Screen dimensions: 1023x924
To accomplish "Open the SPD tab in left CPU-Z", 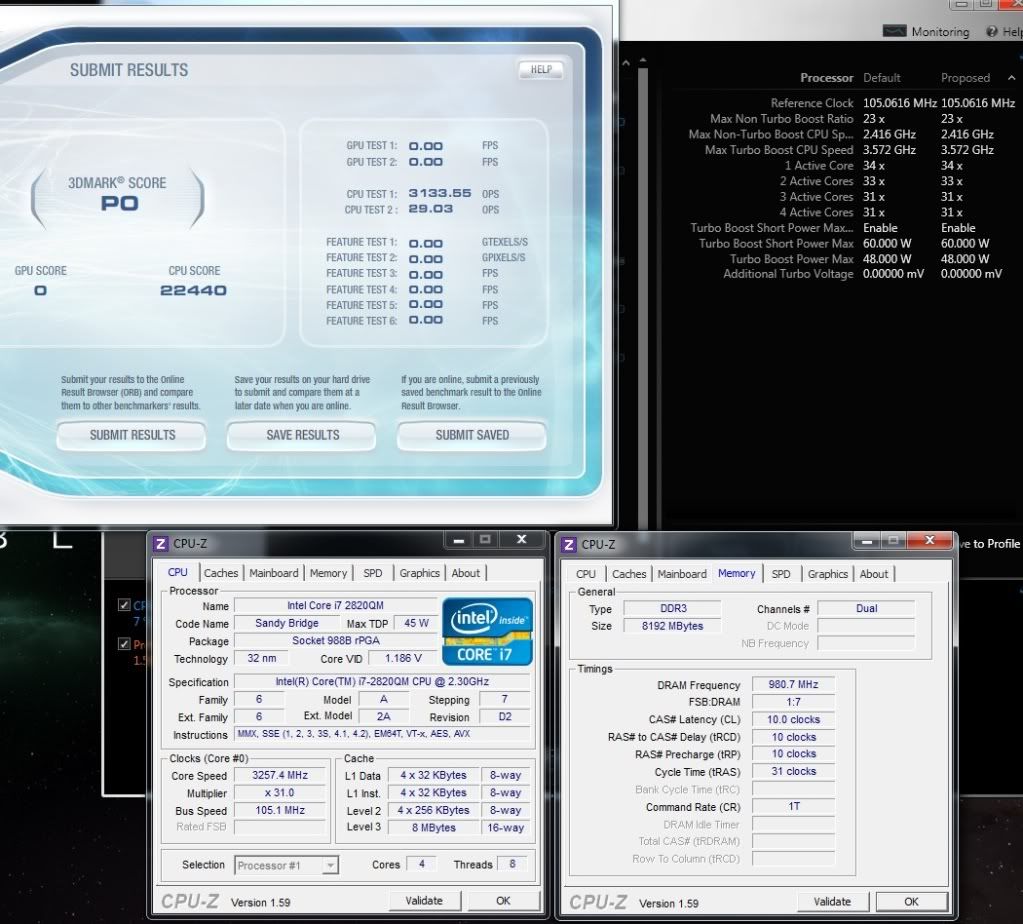I will click(x=373, y=573).
